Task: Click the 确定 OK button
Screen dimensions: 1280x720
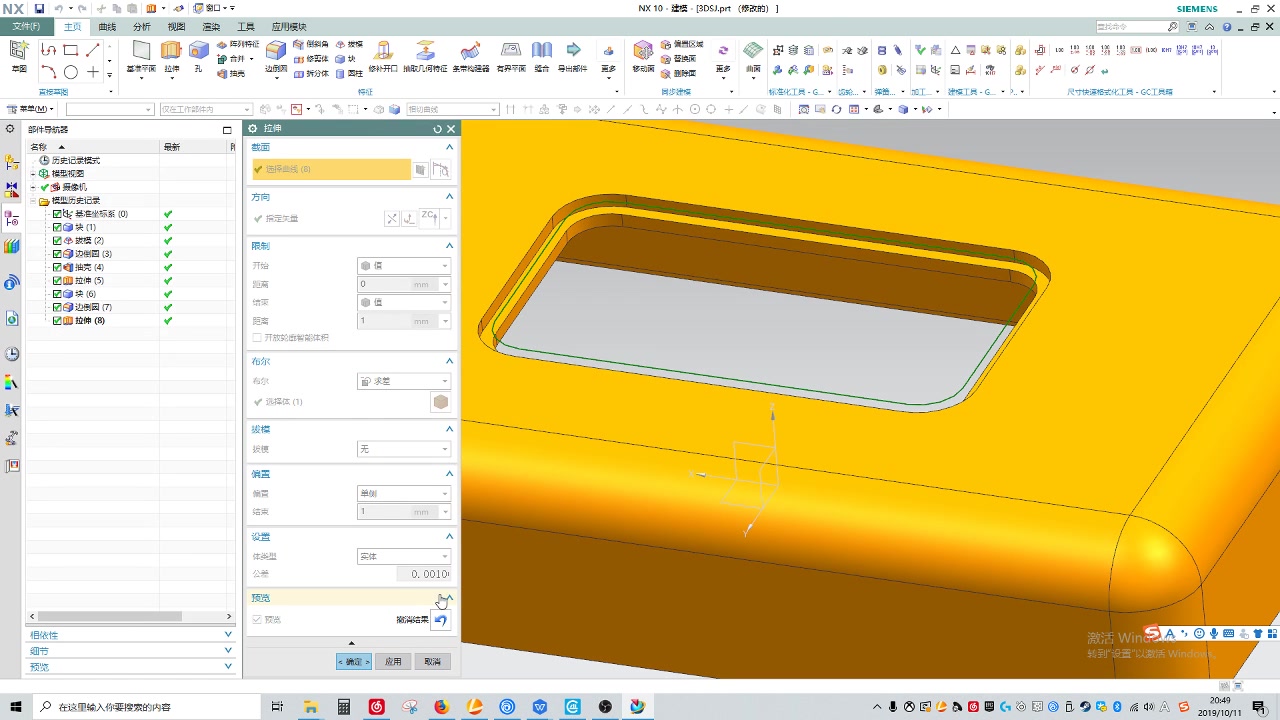Action: (354, 661)
